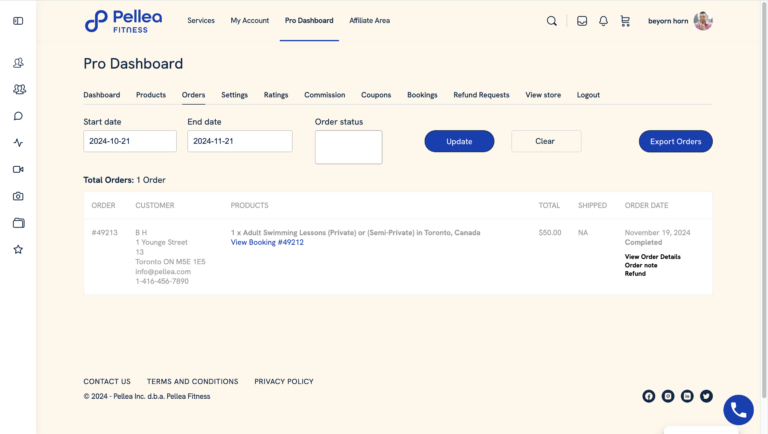Open the Twitter footer icon
This screenshot has width=768, height=434.
706,396
